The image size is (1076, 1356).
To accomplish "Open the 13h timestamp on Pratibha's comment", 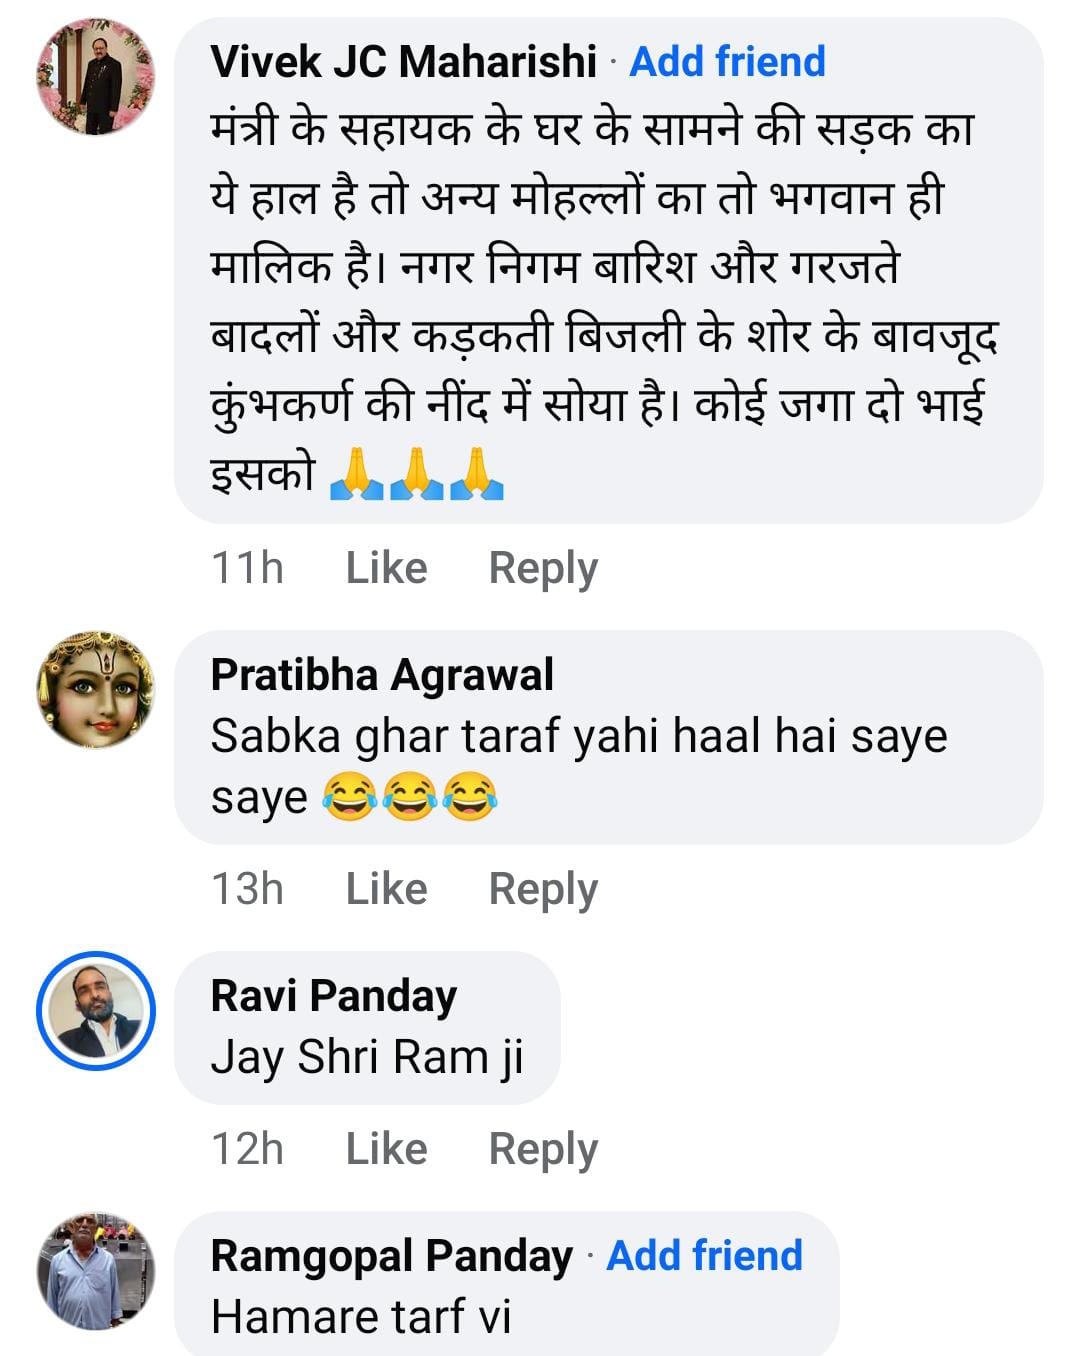I will (248, 888).
